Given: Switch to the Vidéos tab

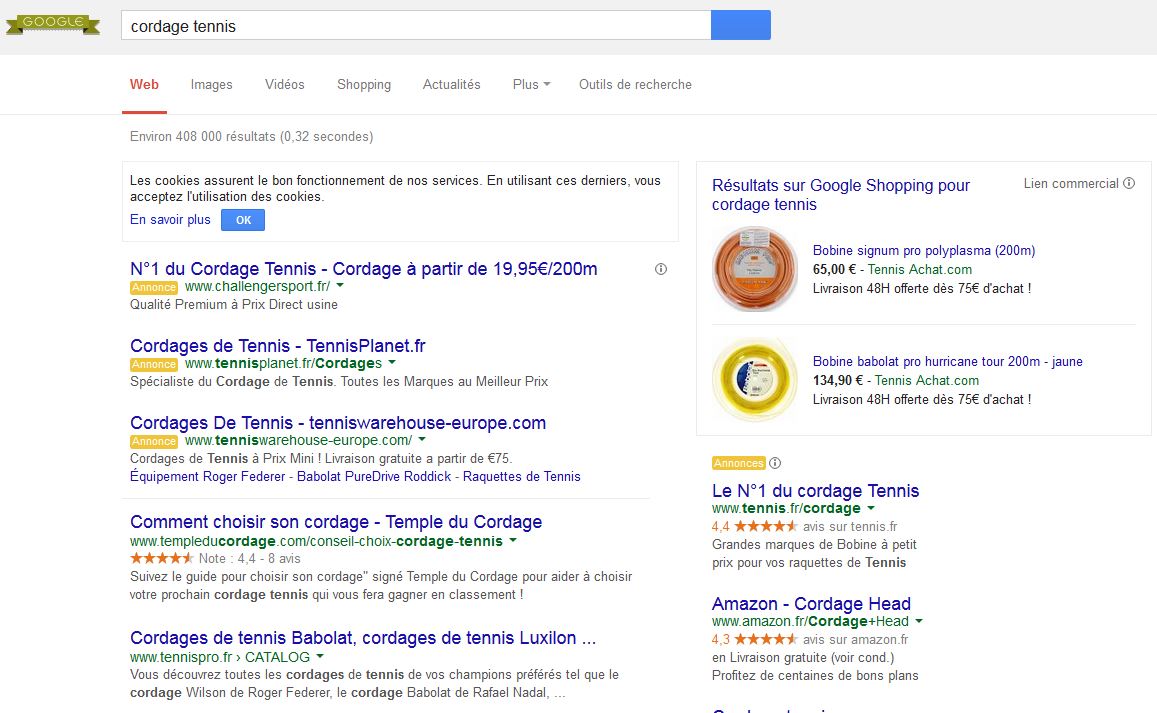Looking at the screenshot, I should click(x=285, y=85).
